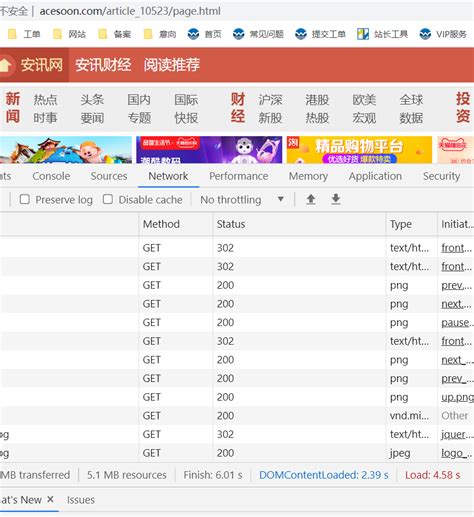The height and width of the screenshot is (517, 474).
Task: Open the 工单 bookmark folder
Action: pos(24,34)
